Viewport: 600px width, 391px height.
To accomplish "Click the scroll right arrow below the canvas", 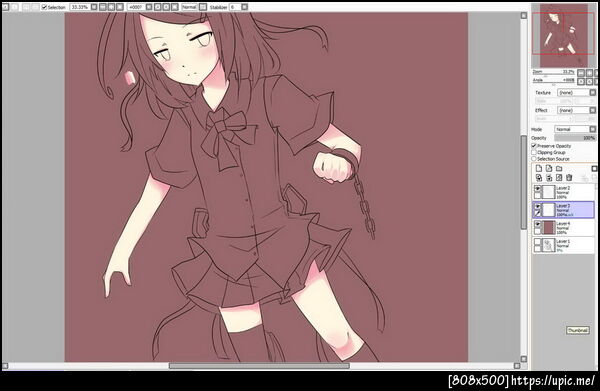I will point(517,366).
